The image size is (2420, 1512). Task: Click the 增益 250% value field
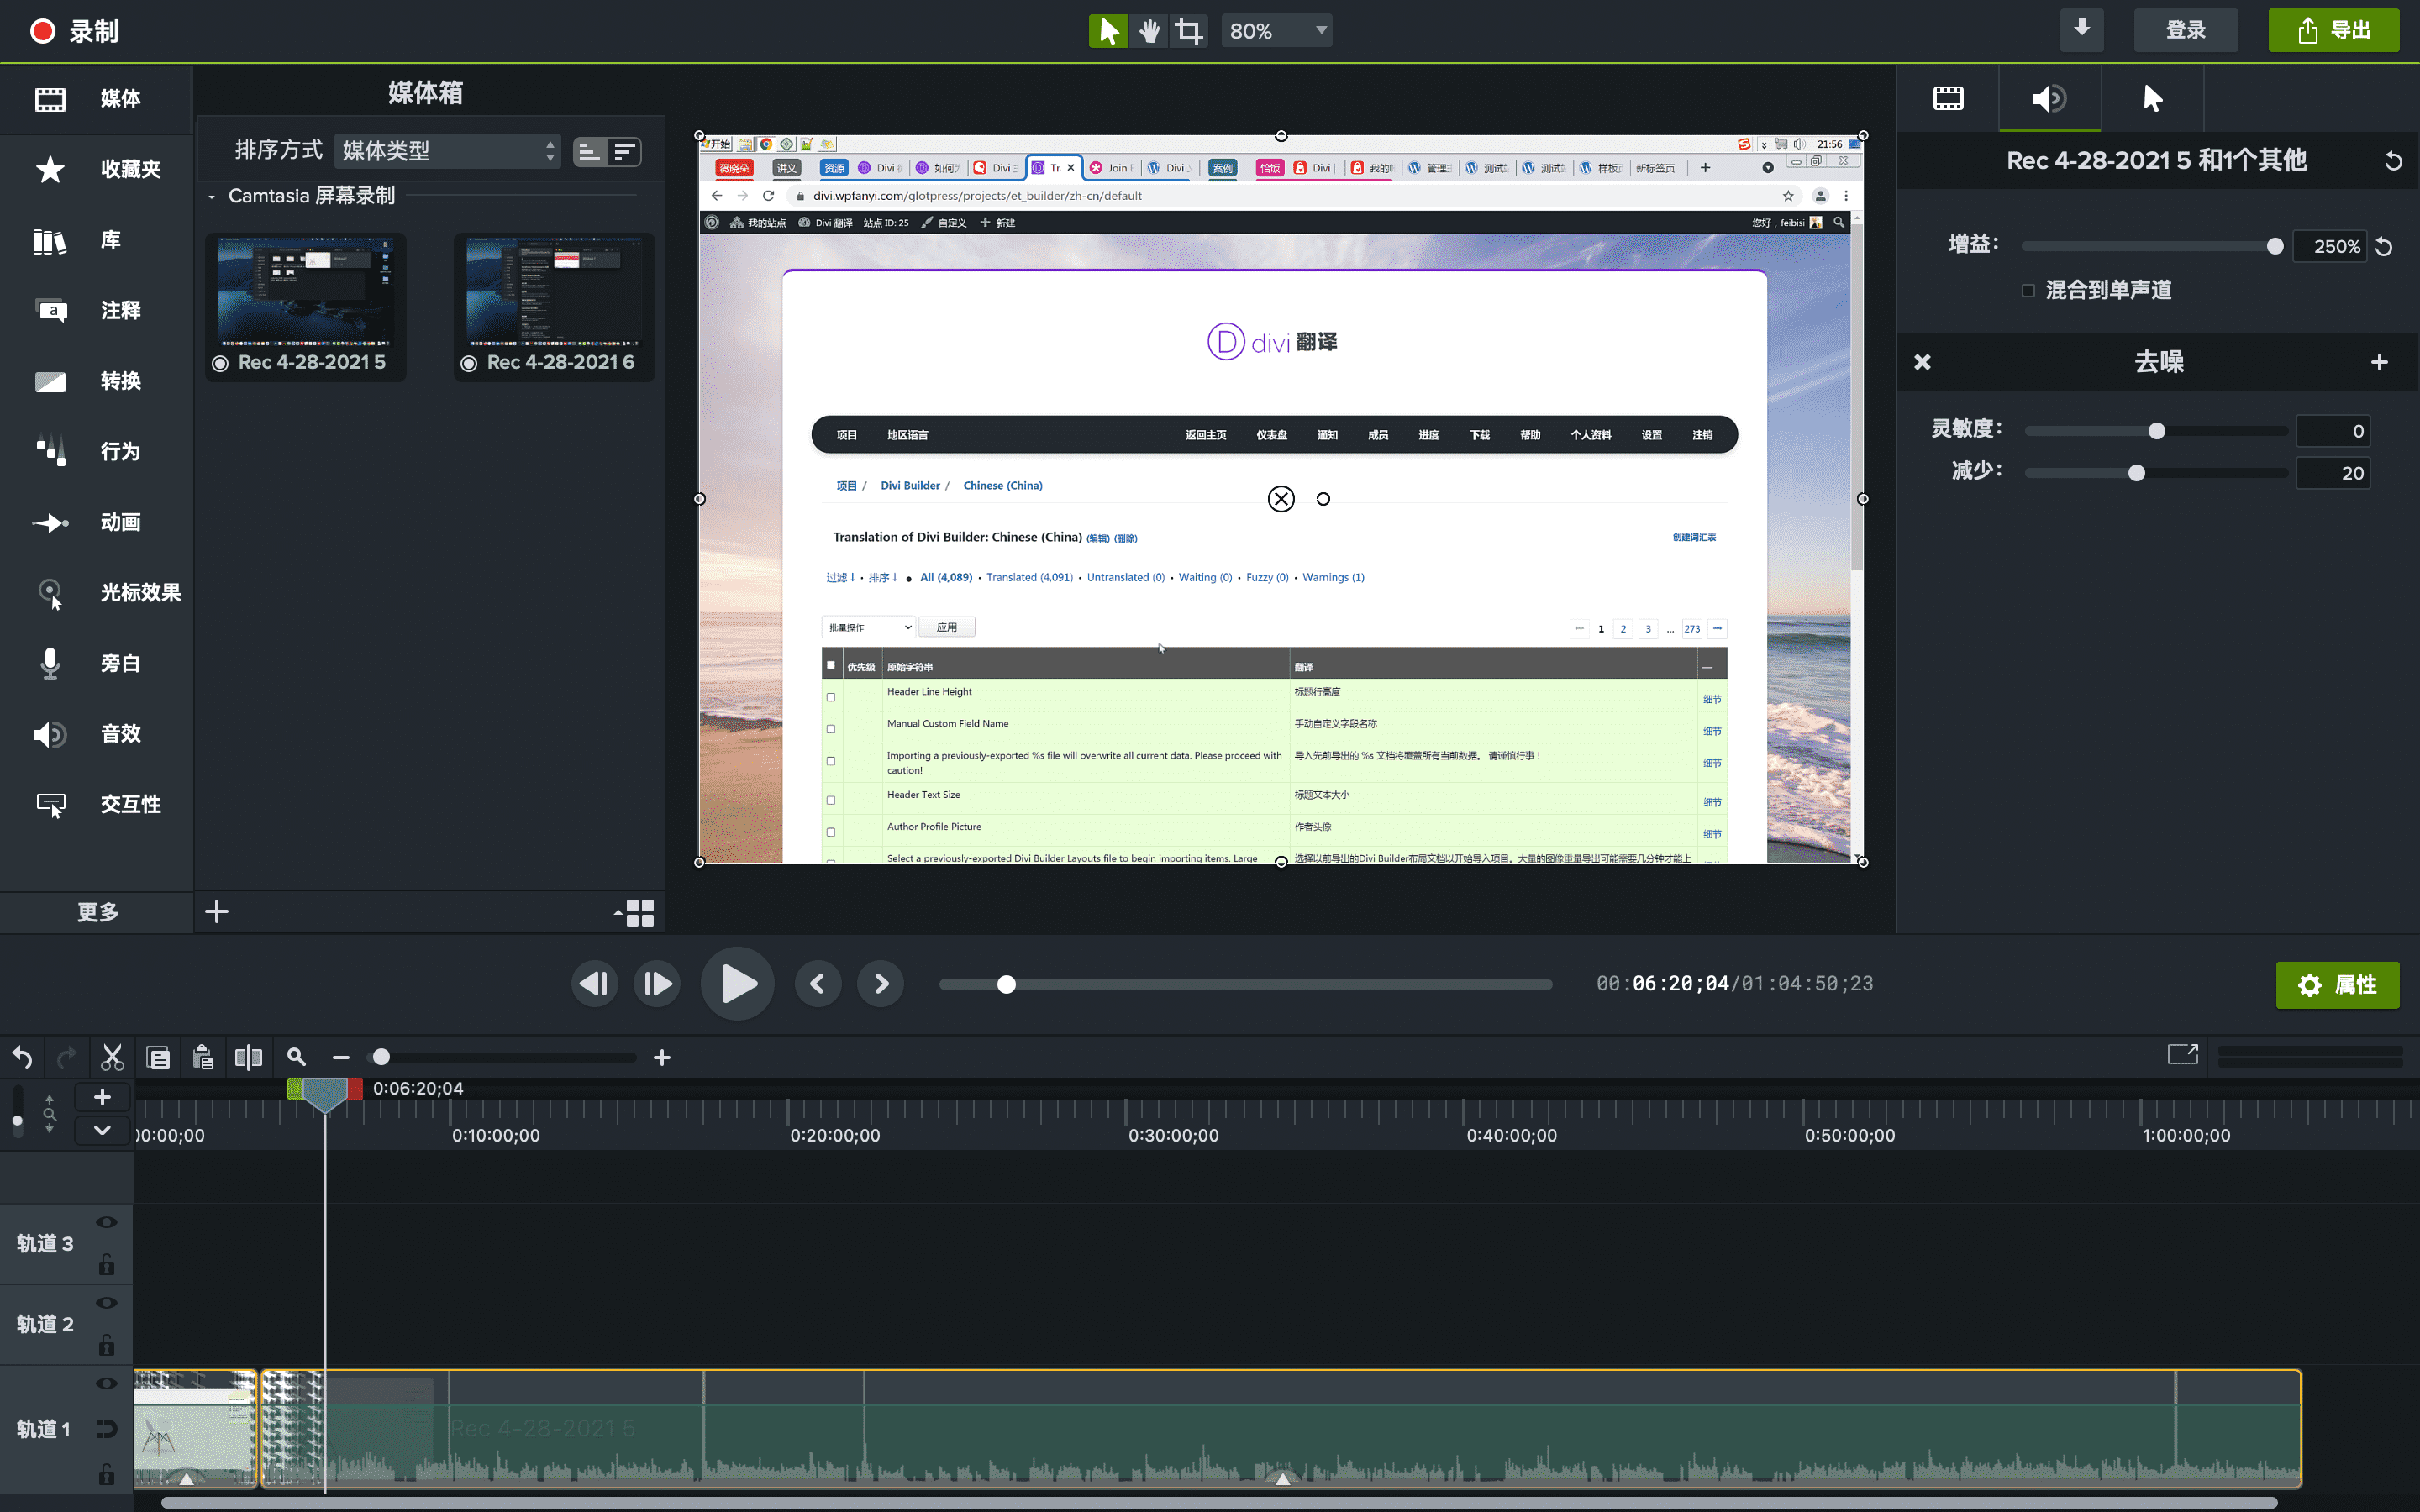tap(2329, 246)
